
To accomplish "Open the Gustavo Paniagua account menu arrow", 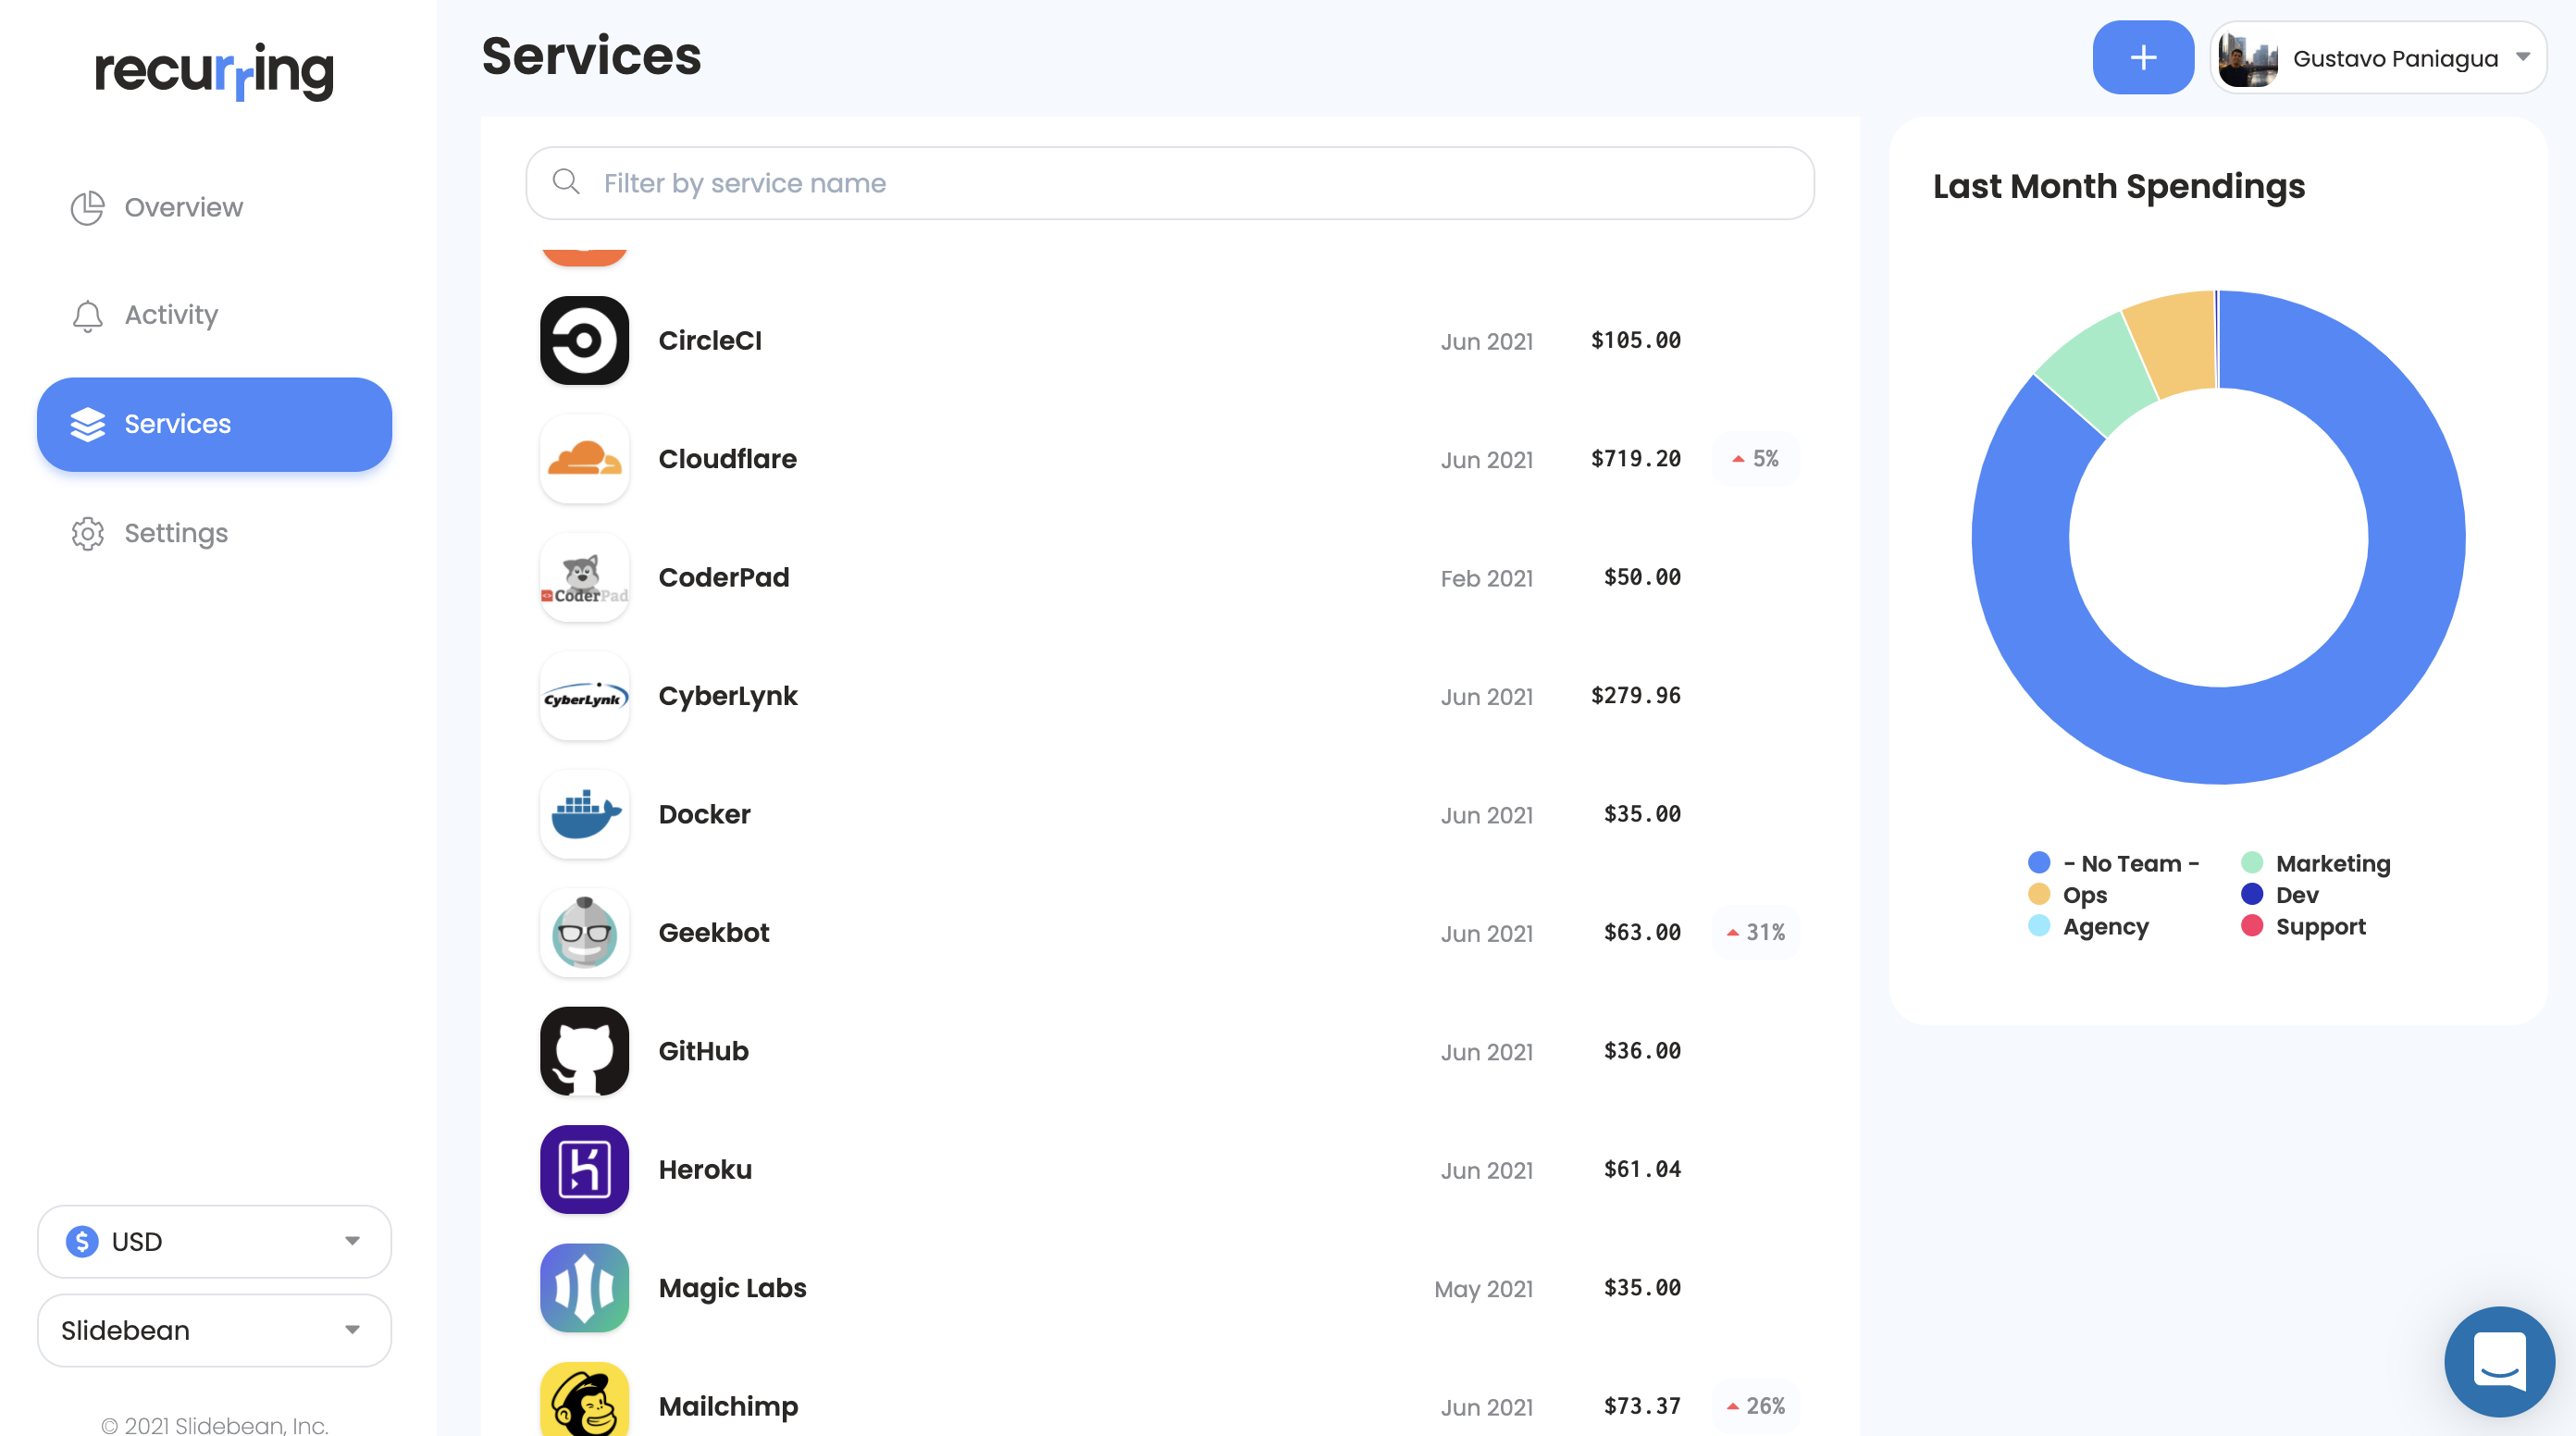I will [x=2523, y=57].
